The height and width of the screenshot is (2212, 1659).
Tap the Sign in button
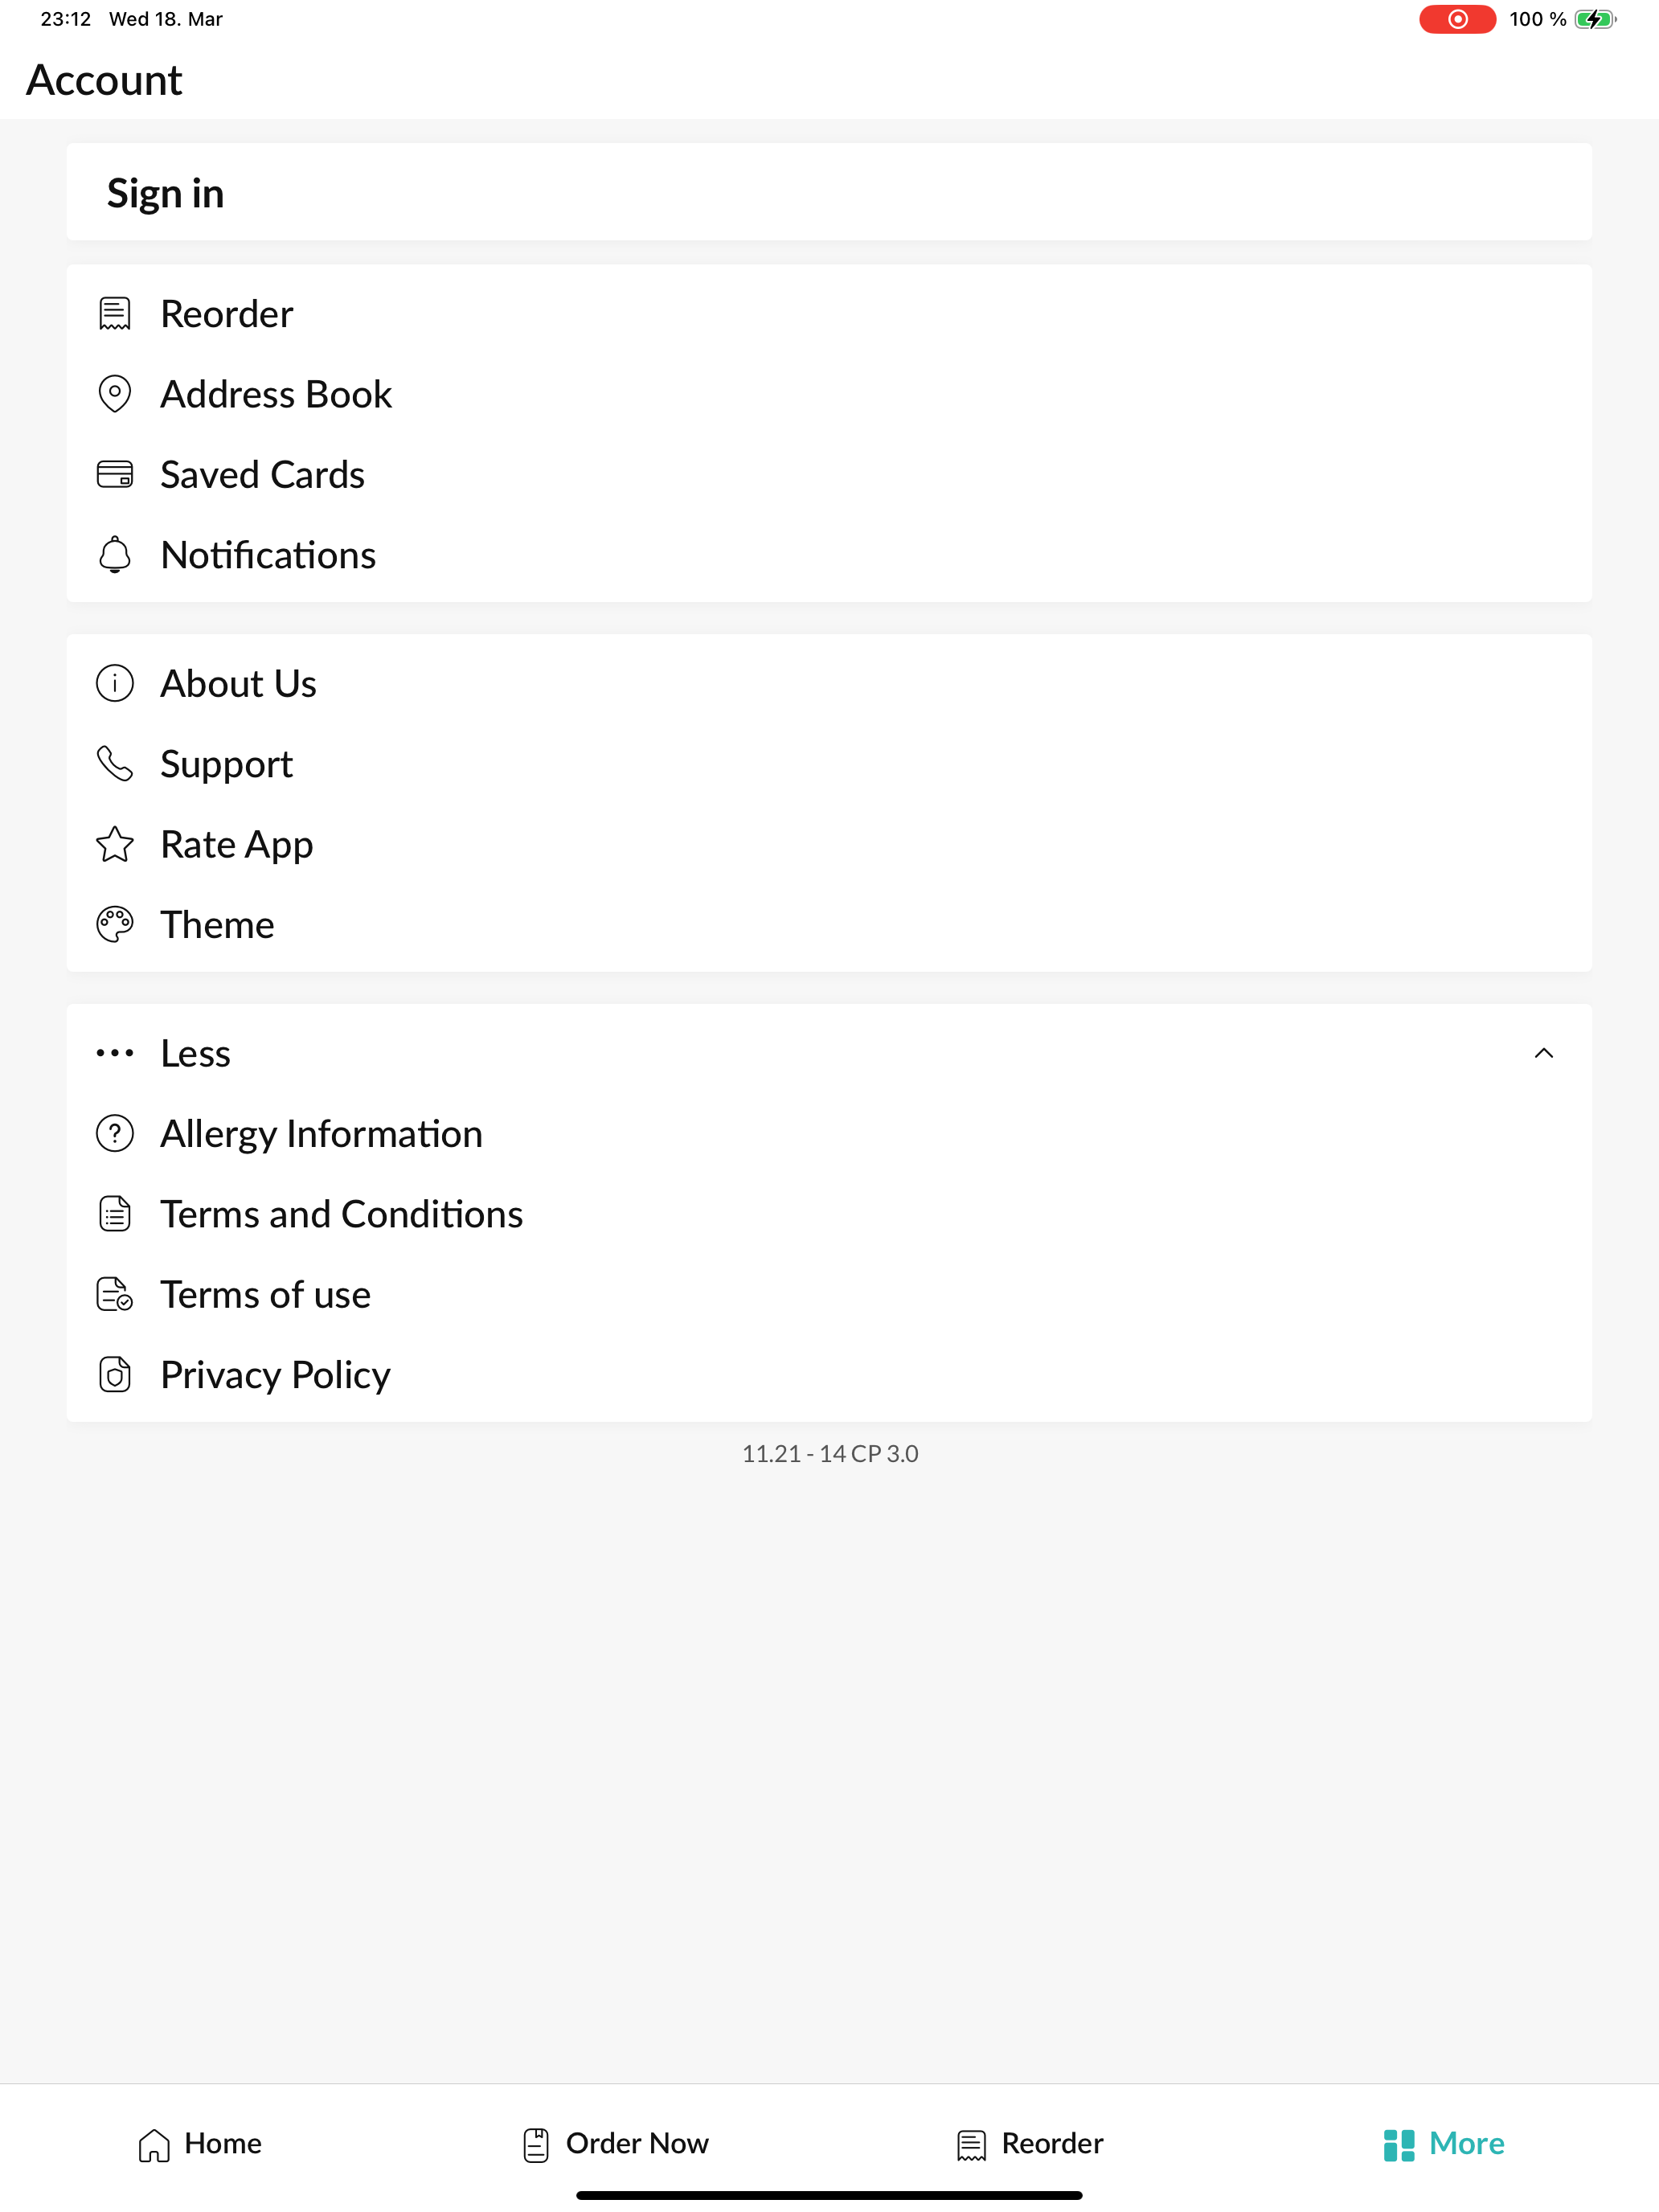(829, 192)
